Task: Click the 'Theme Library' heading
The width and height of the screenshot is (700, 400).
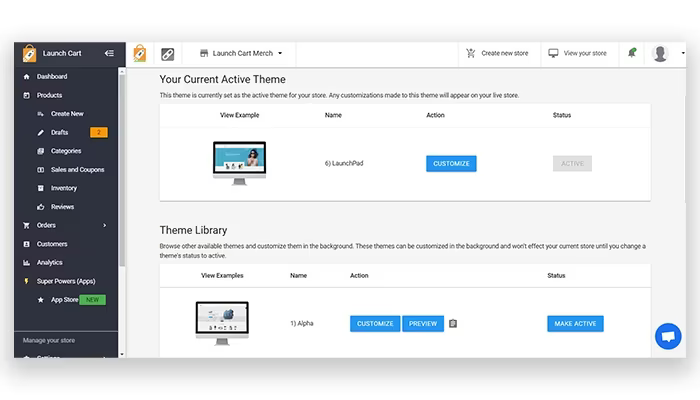Action: pos(193,230)
